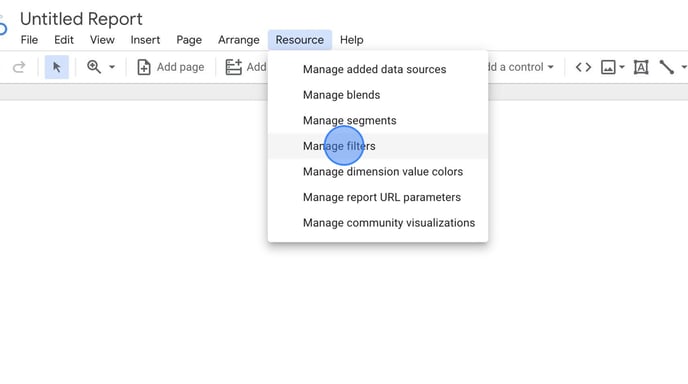Select the line drawing tool icon
The image size is (688, 384).
[x=666, y=67]
